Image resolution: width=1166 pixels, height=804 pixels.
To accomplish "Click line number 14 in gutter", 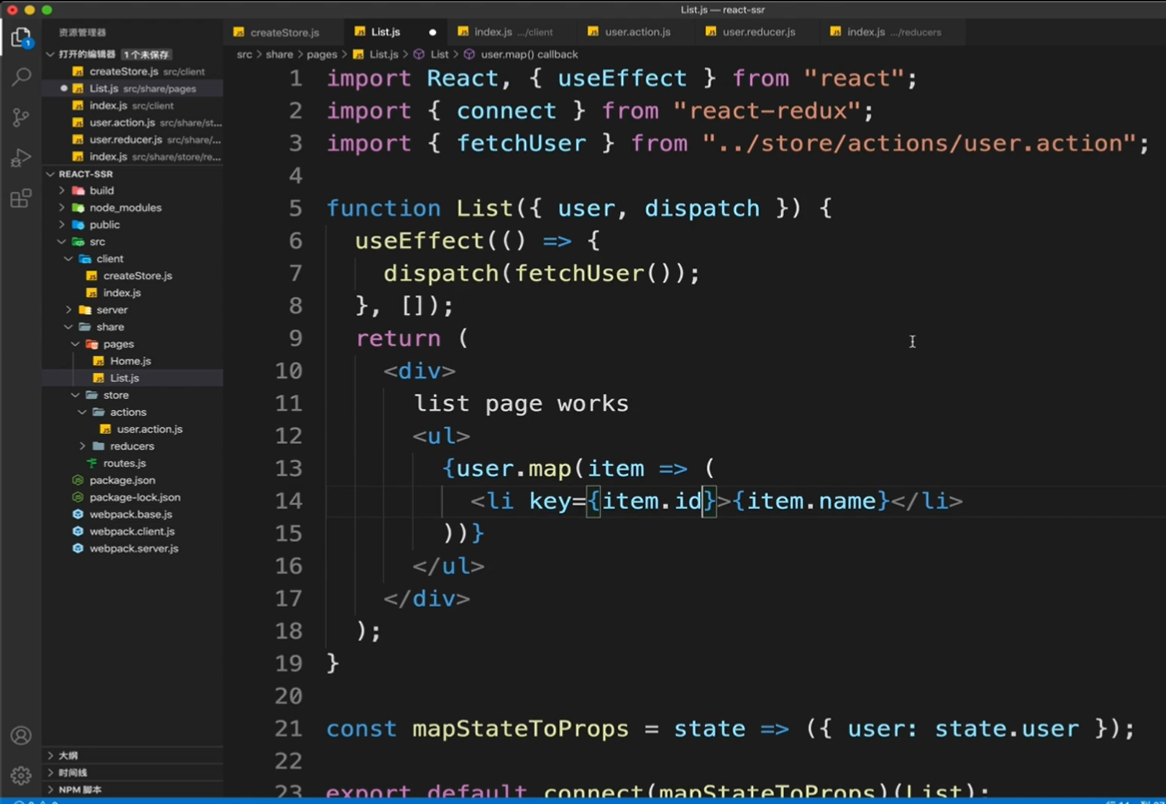I will (289, 501).
